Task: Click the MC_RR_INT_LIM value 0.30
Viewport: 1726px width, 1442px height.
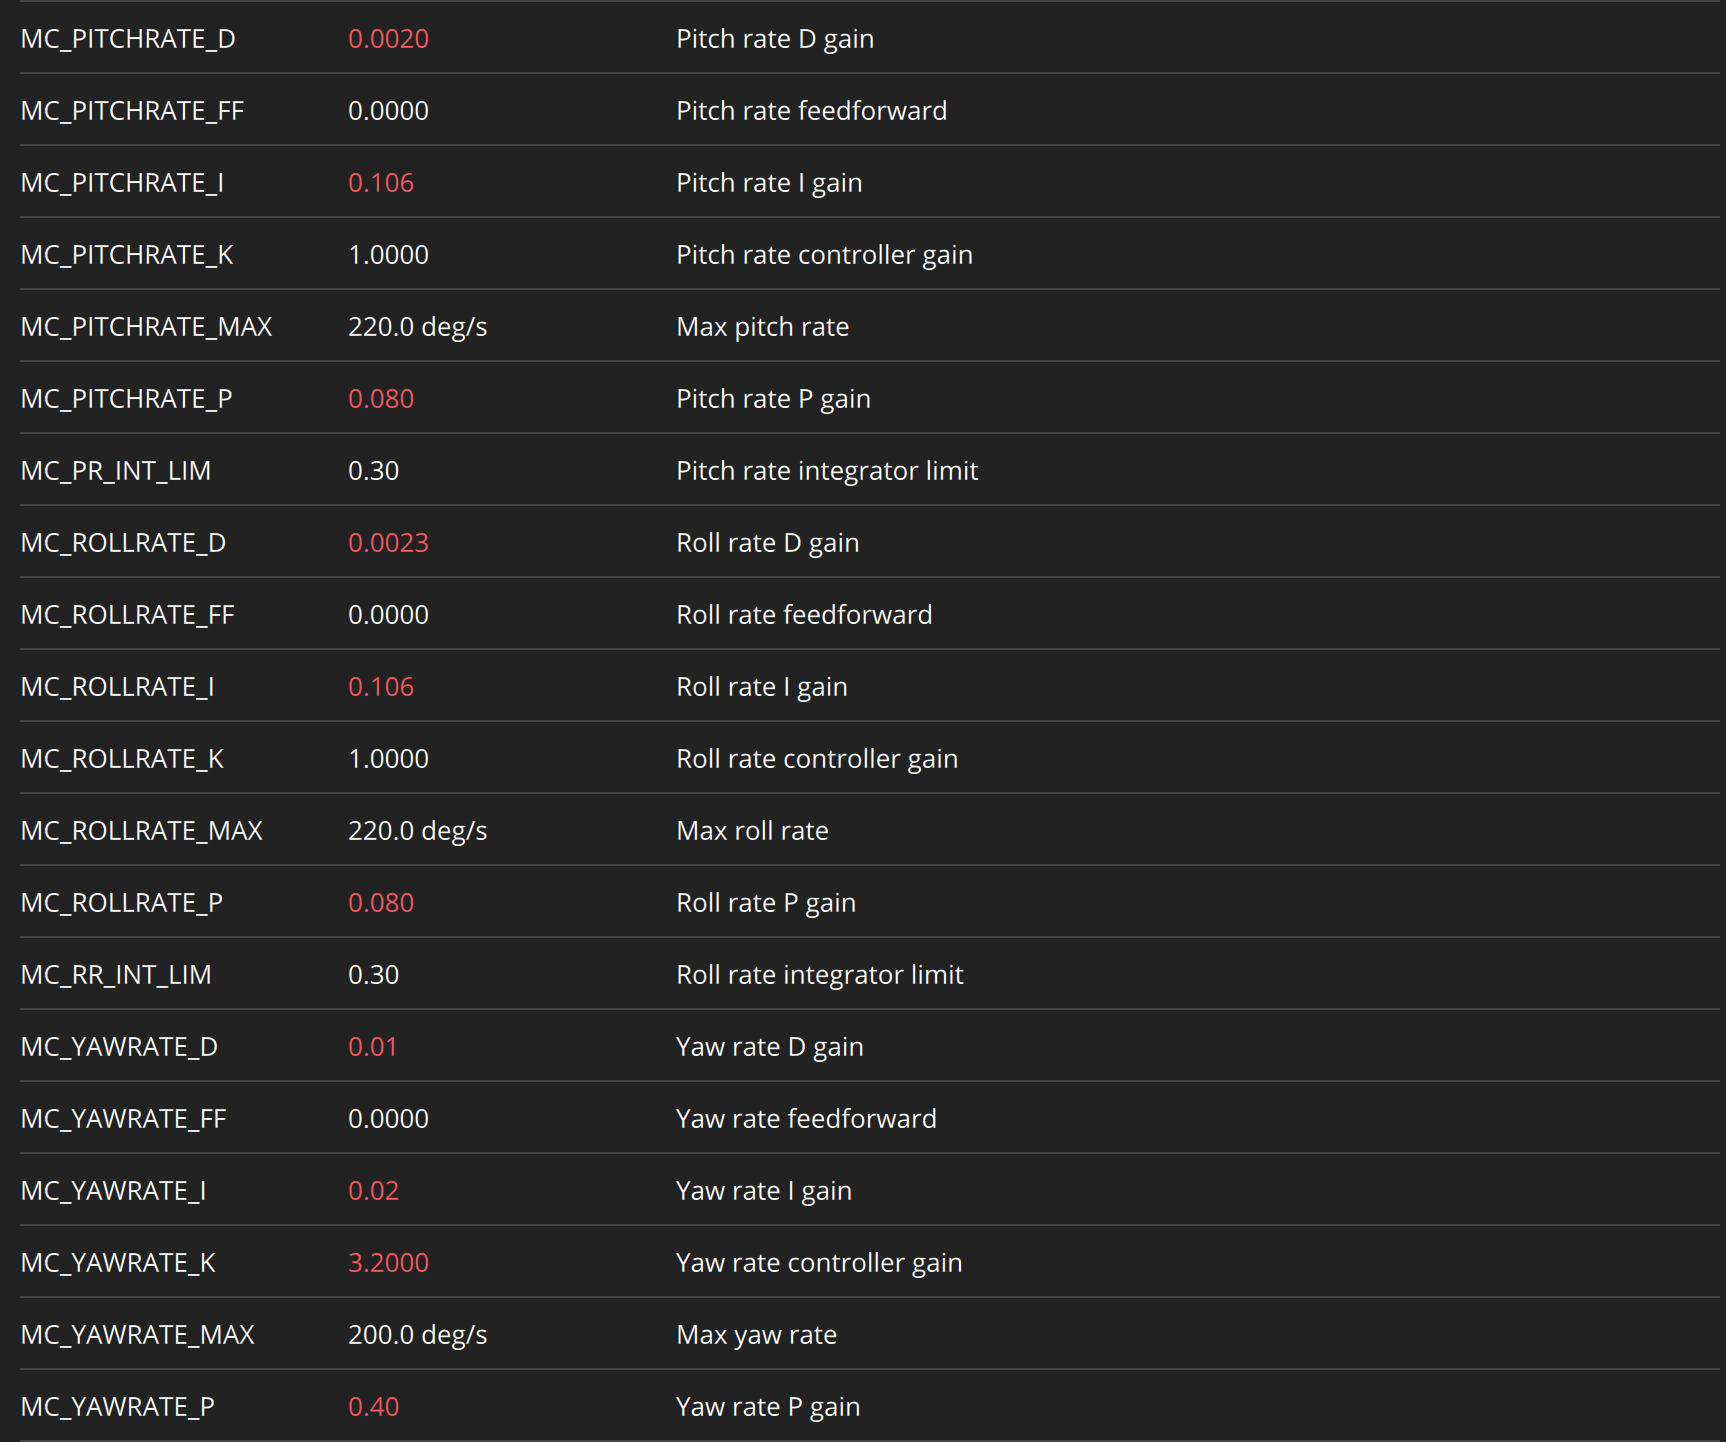Action: (373, 975)
